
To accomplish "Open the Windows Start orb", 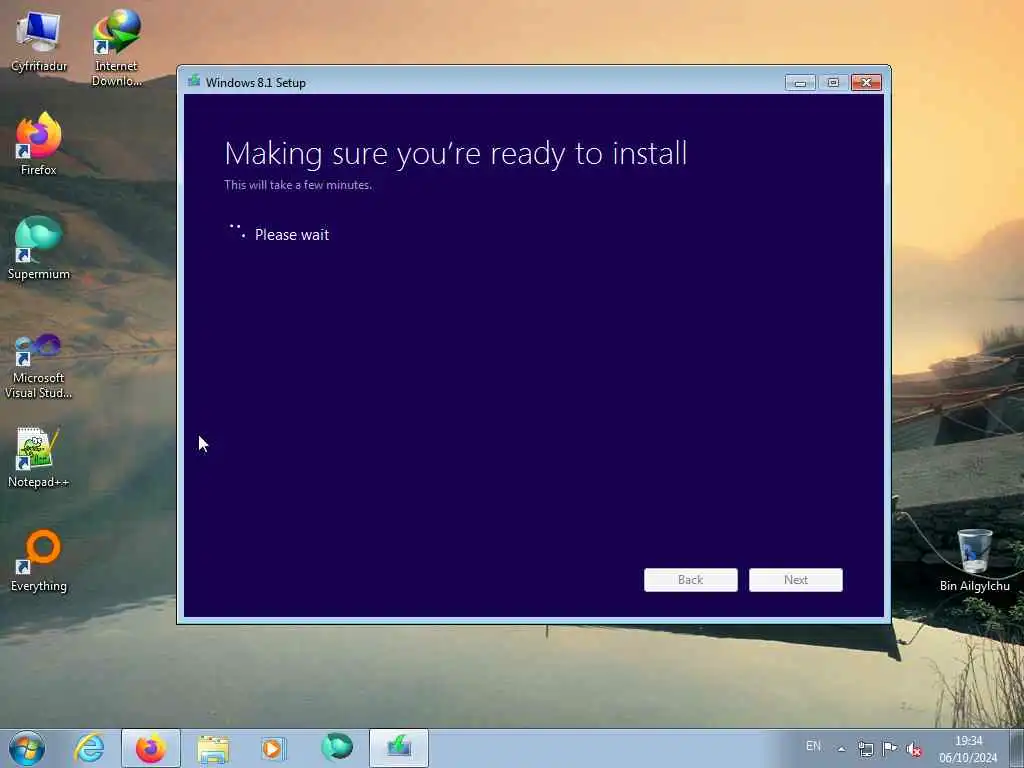I will click(27, 748).
